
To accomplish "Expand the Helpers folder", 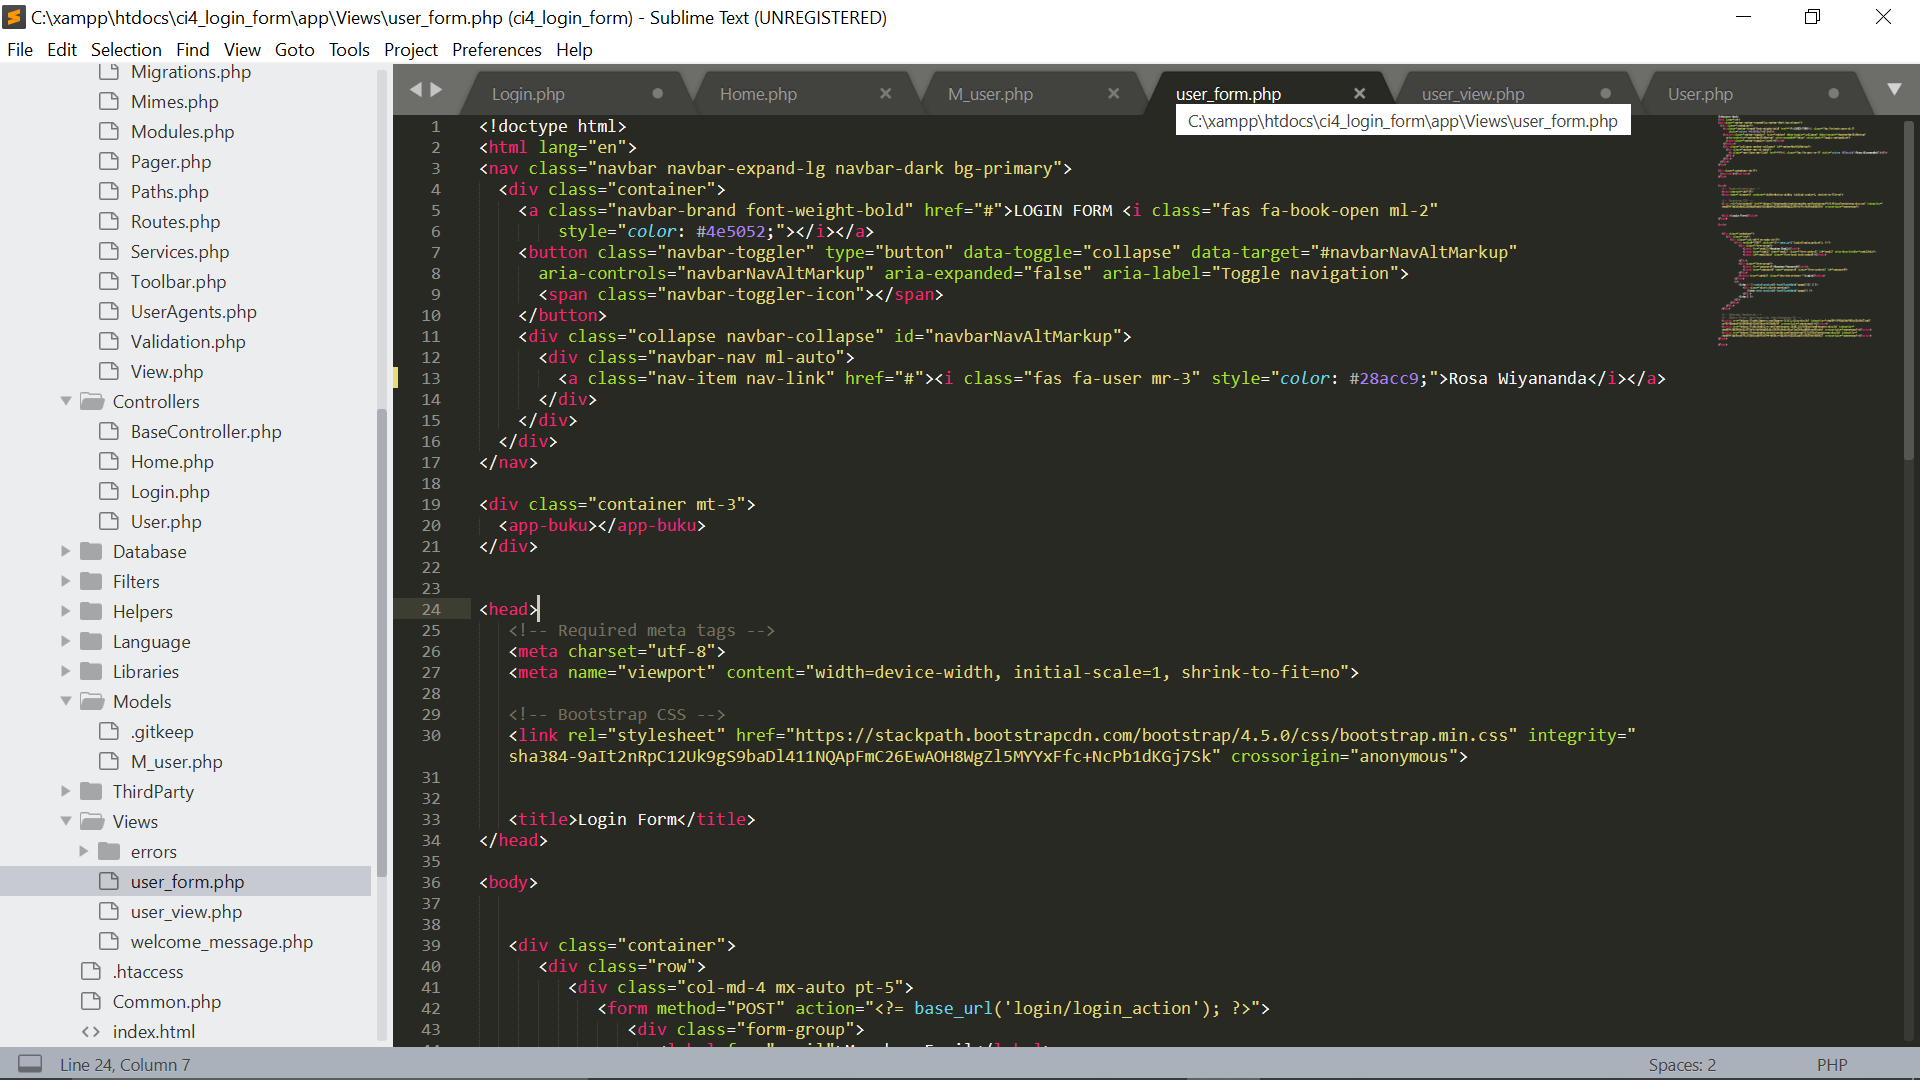I will (x=66, y=611).
